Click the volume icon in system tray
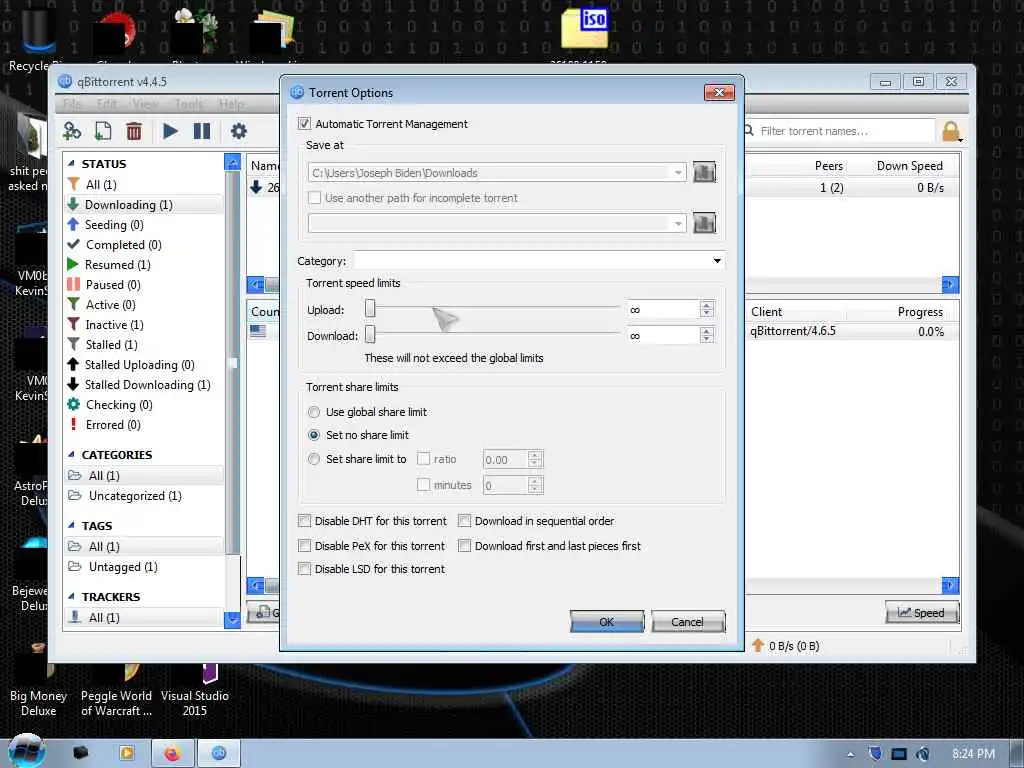1024x768 pixels. (923, 754)
